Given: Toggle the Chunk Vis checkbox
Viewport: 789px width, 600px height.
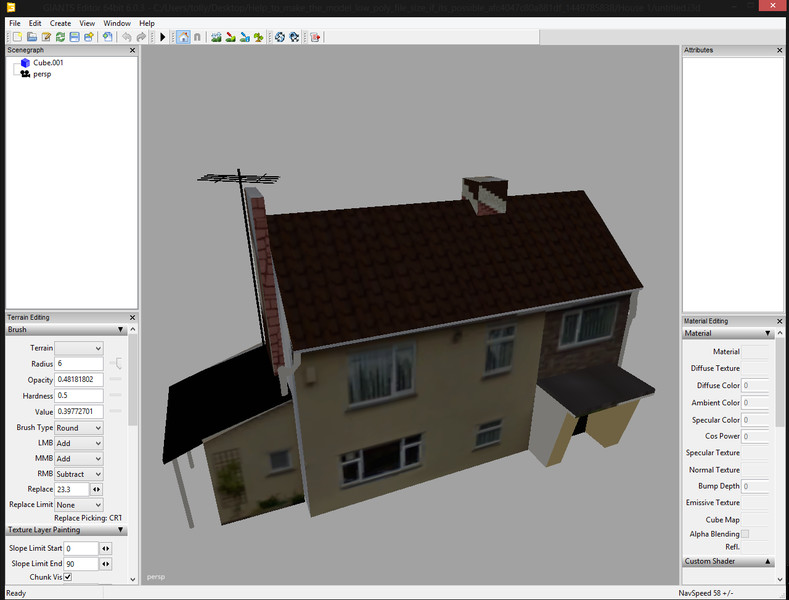Looking at the screenshot, I should pyautogui.click(x=68, y=577).
